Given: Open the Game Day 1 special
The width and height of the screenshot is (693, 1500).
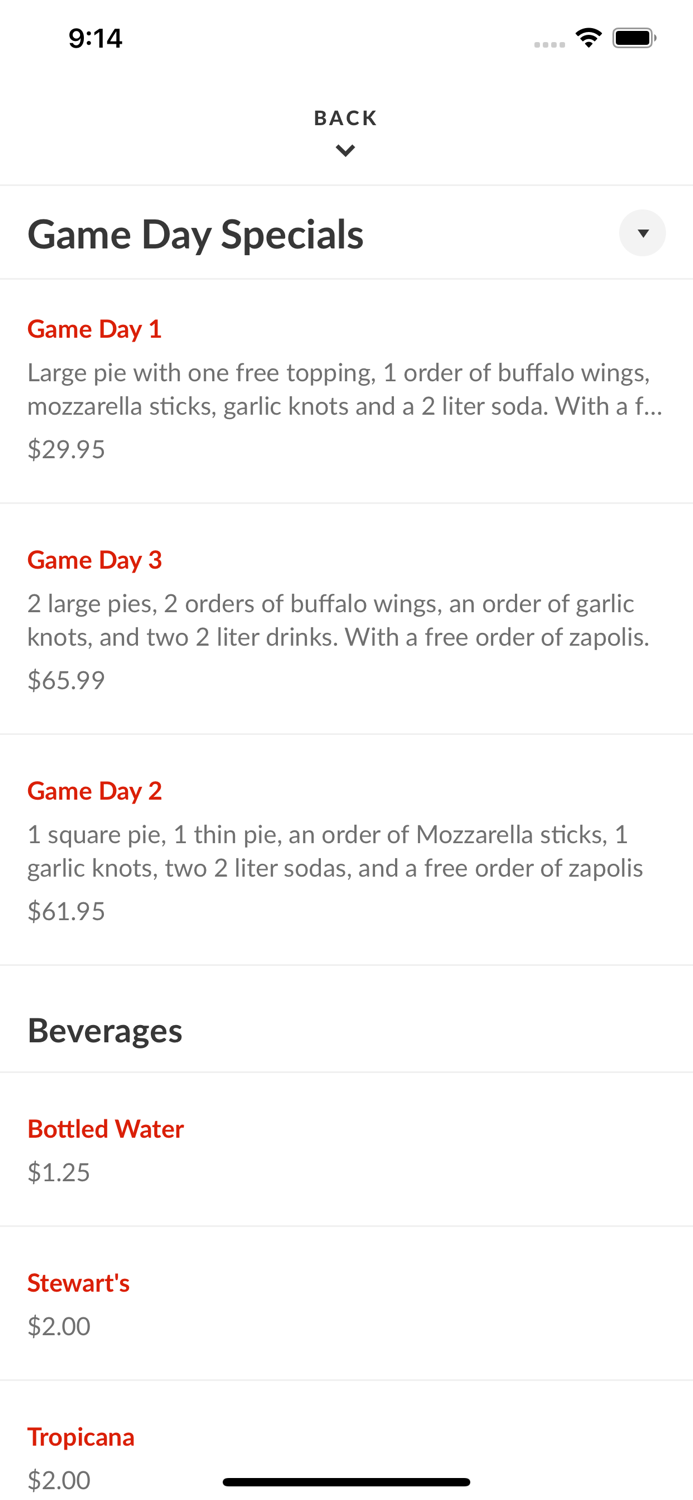Looking at the screenshot, I should [94, 329].
